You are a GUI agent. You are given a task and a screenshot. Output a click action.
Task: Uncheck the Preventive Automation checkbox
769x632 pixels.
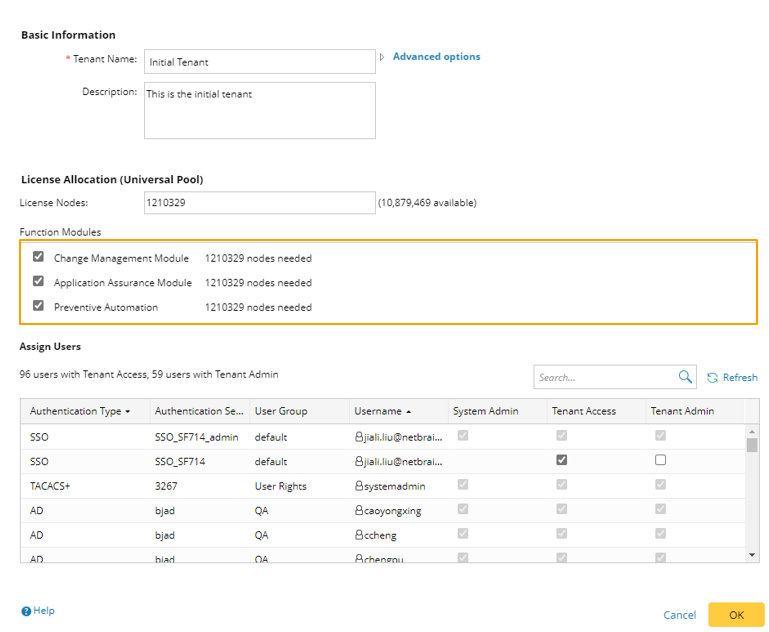coord(38,305)
